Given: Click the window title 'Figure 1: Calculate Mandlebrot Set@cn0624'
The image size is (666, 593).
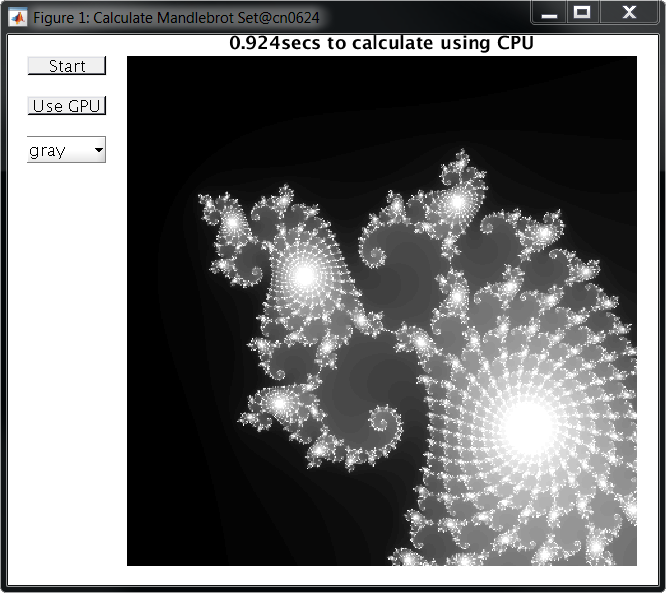Looking at the screenshot, I should tap(176, 18).
